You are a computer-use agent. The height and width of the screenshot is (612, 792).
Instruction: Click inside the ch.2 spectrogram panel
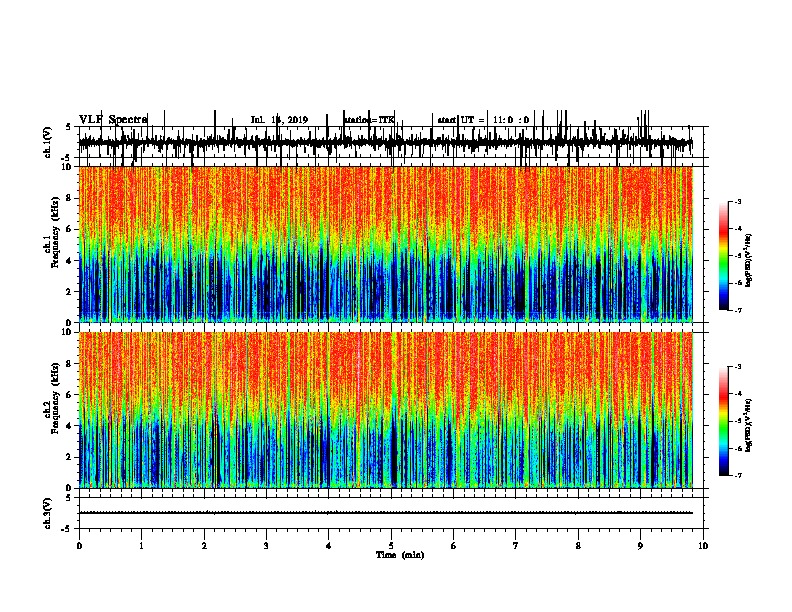click(x=386, y=410)
